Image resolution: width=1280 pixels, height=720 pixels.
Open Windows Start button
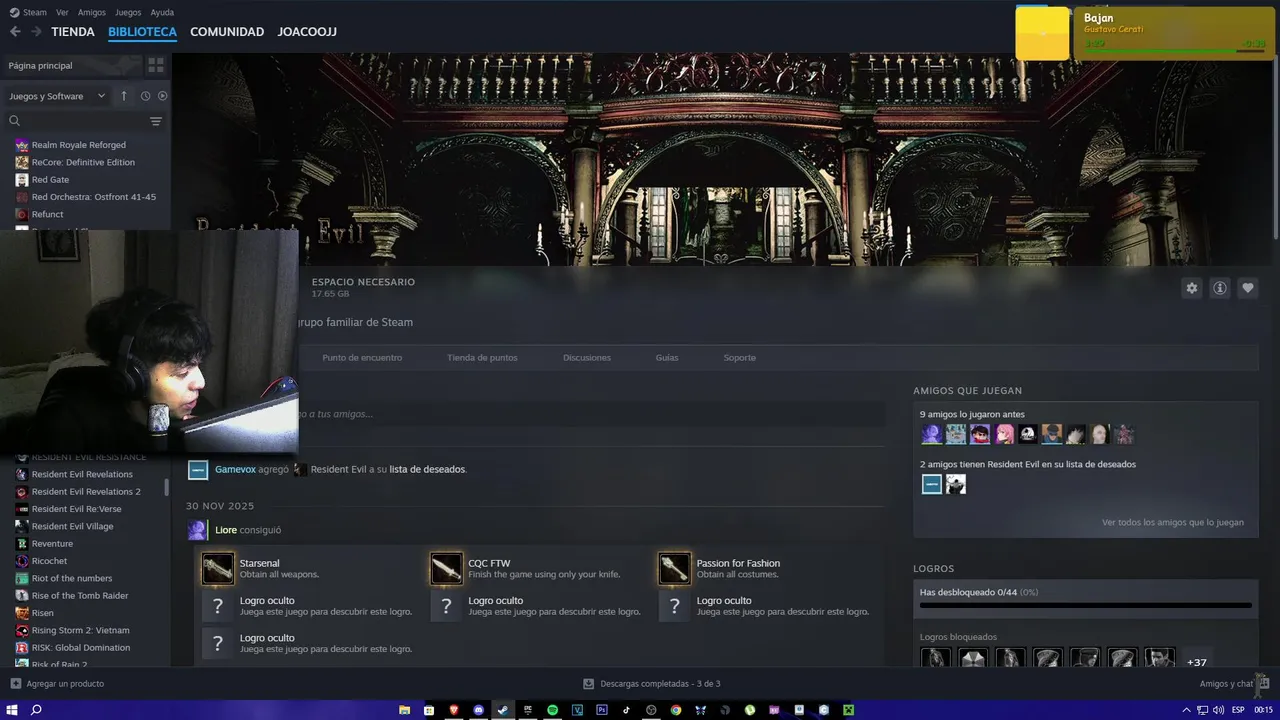coord(11,710)
